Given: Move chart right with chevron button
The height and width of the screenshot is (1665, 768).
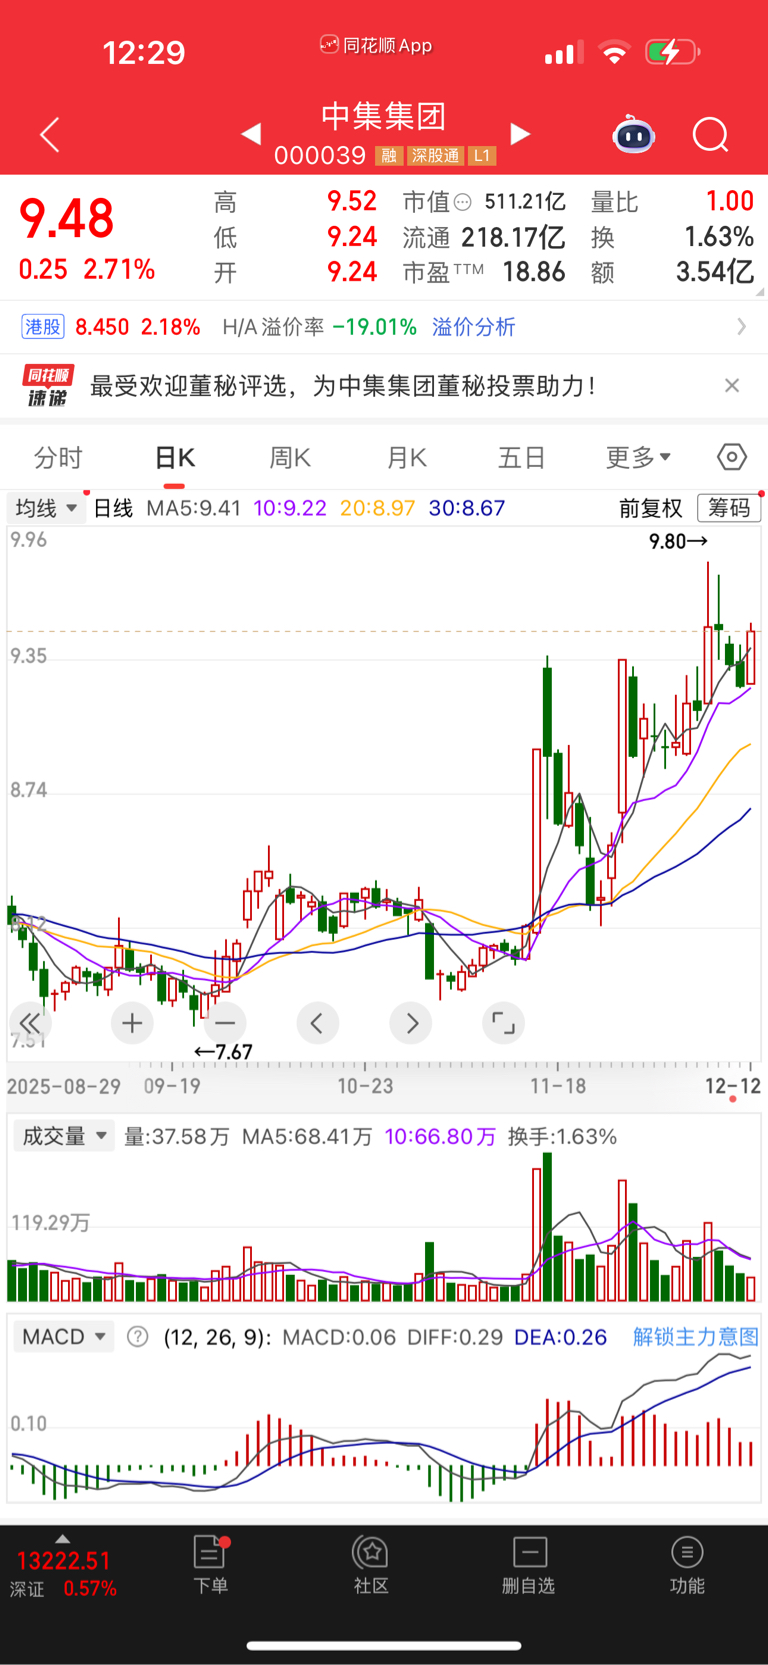Looking at the screenshot, I should [411, 1023].
